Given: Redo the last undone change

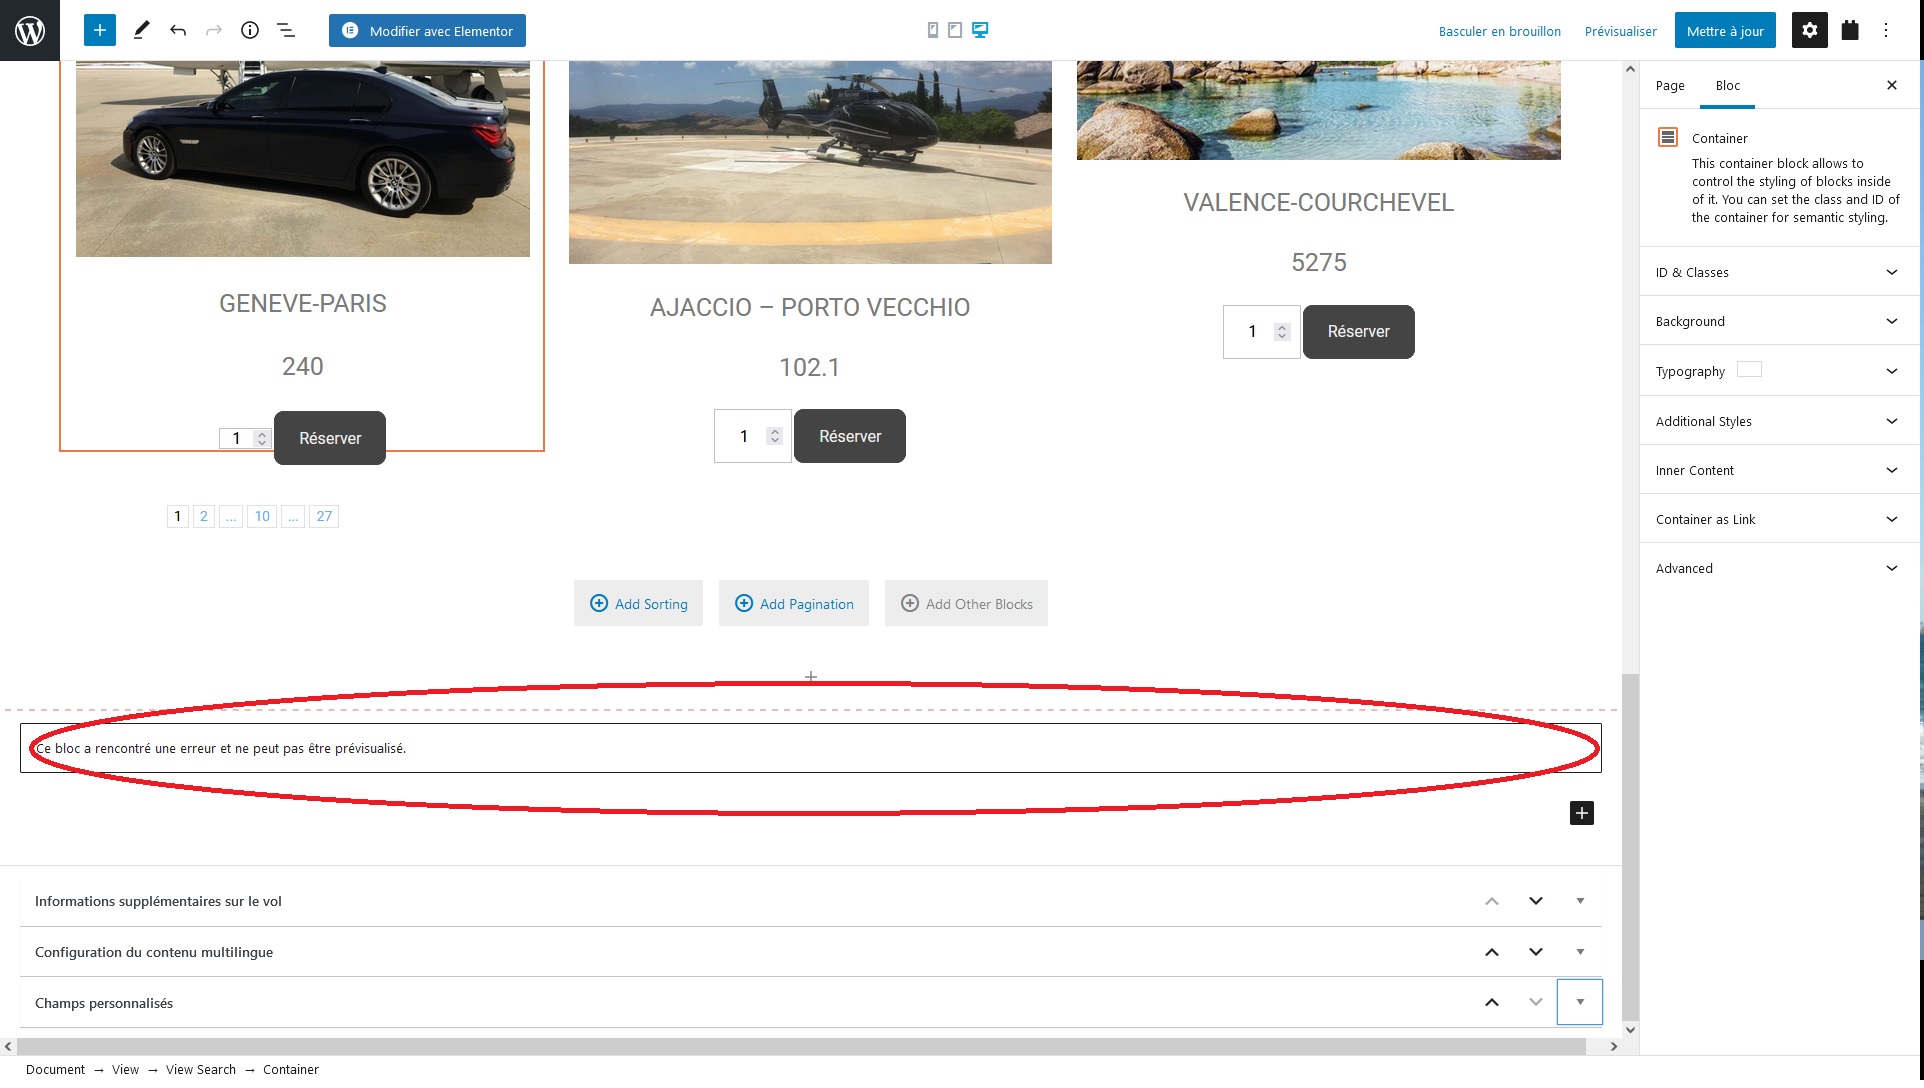Looking at the screenshot, I should [214, 30].
